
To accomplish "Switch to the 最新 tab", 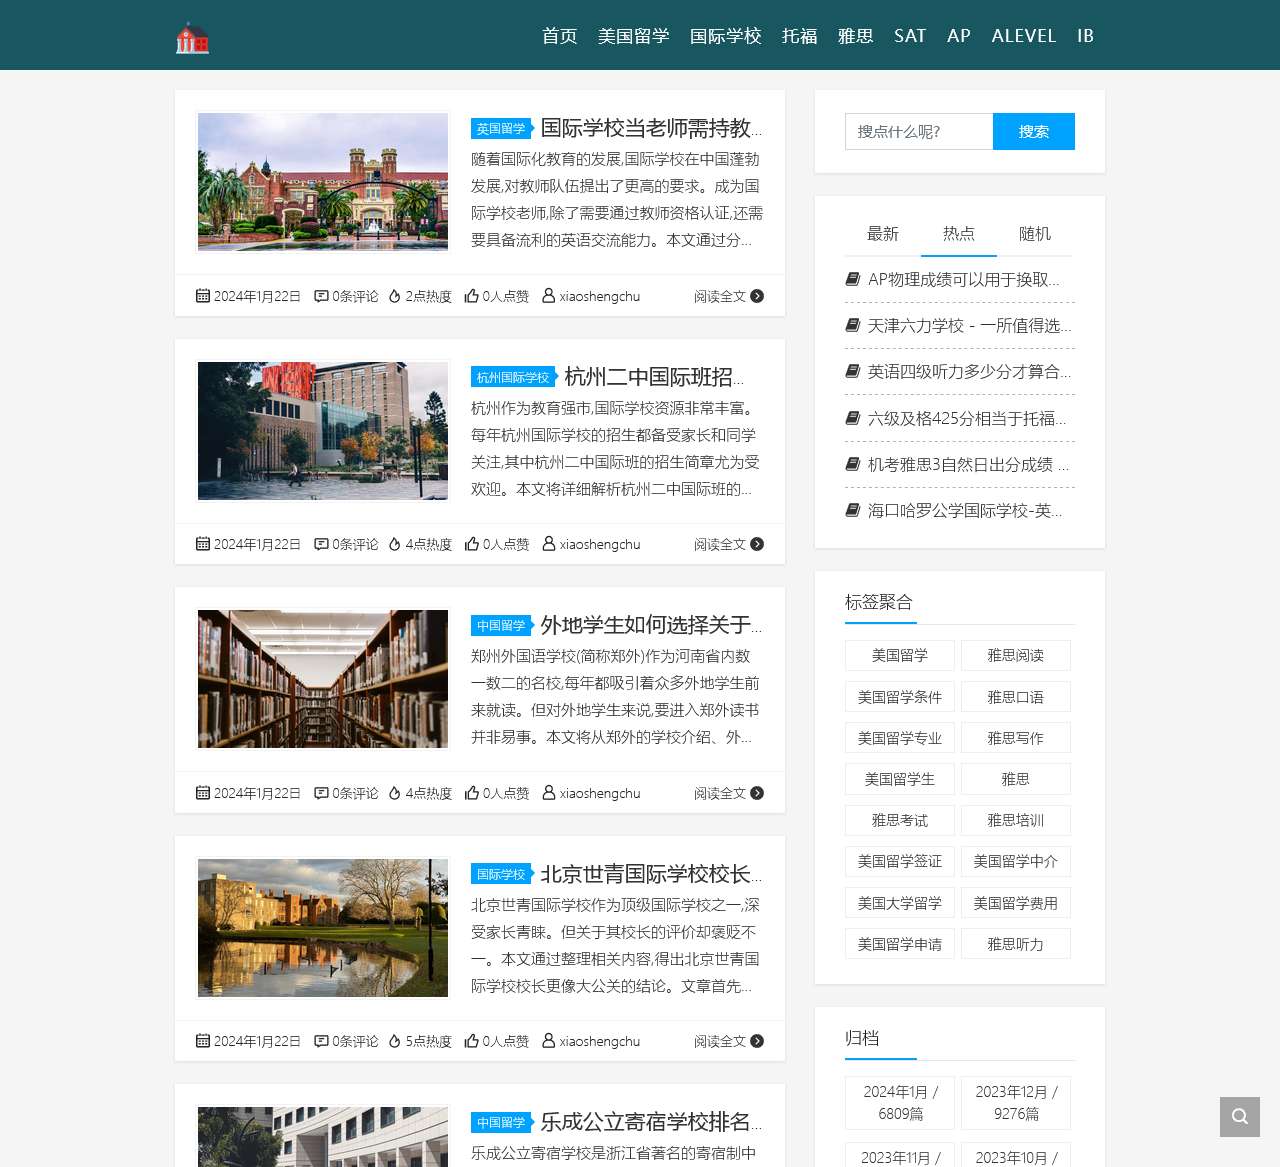I will [x=882, y=234].
